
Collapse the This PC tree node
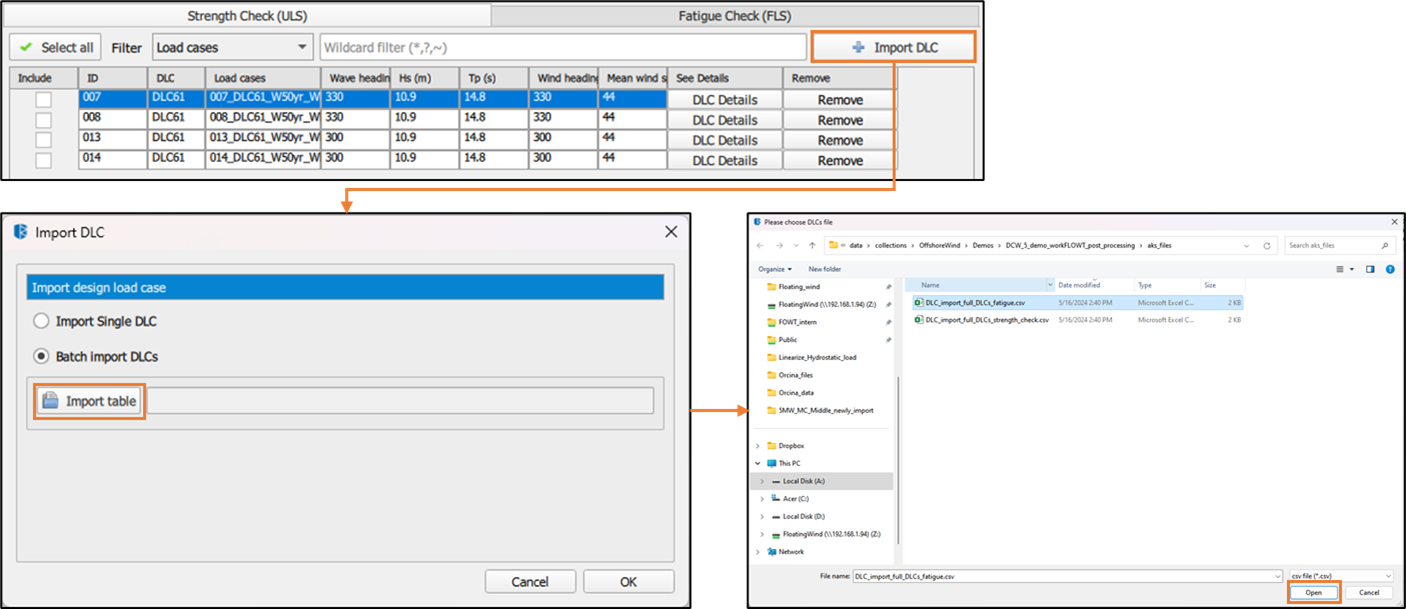(x=759, y=463)
